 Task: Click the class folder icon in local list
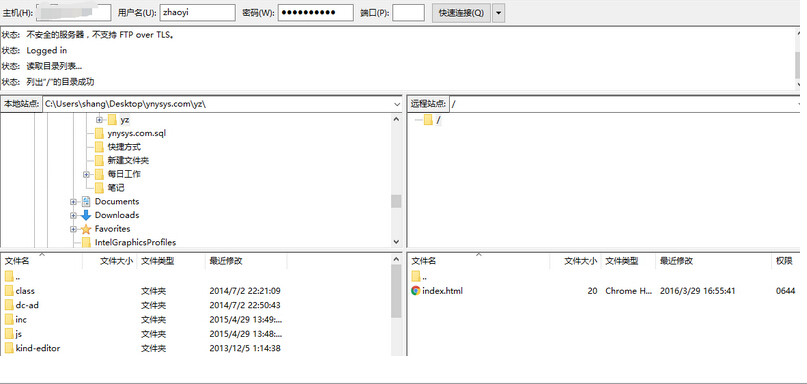[x=9, y=291]
